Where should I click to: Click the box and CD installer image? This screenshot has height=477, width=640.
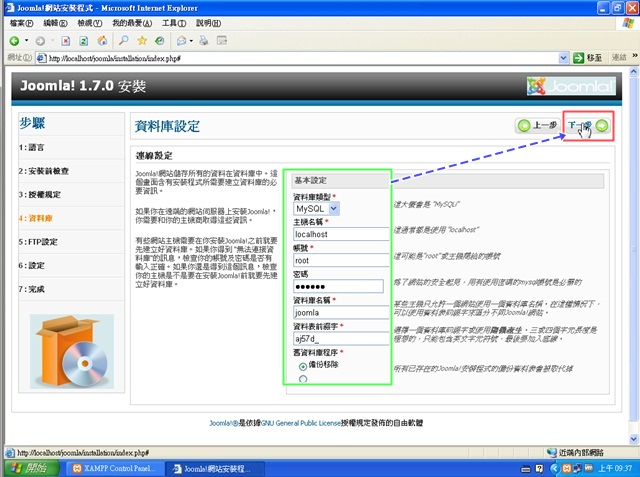point(71,352)
